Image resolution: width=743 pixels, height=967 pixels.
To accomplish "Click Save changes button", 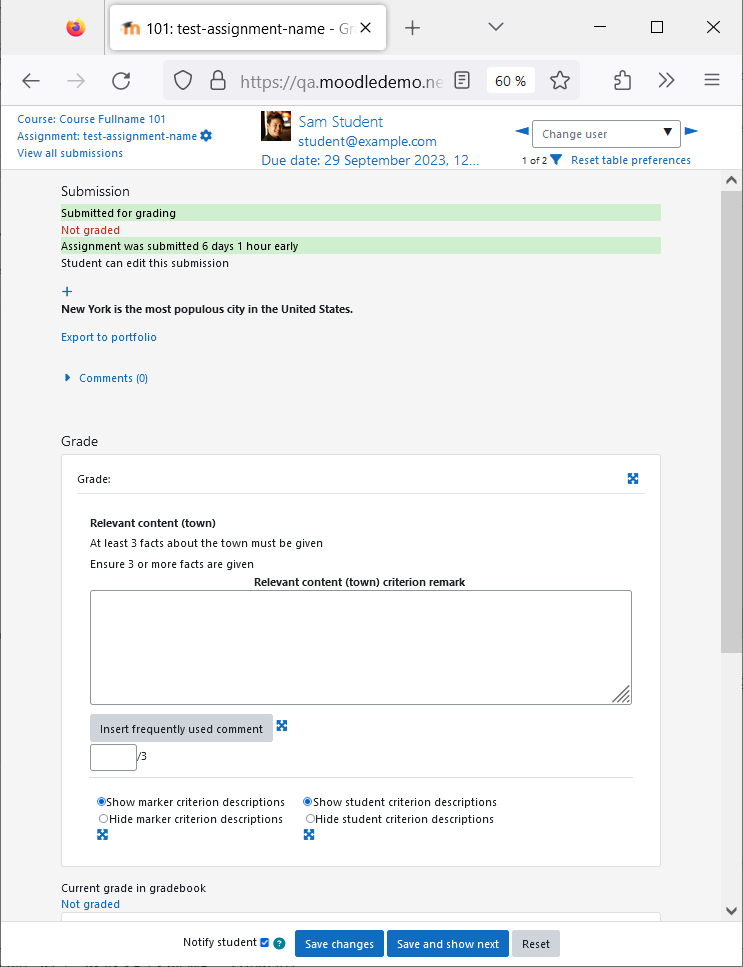I will pyautogui.click(x=339, y=944).
